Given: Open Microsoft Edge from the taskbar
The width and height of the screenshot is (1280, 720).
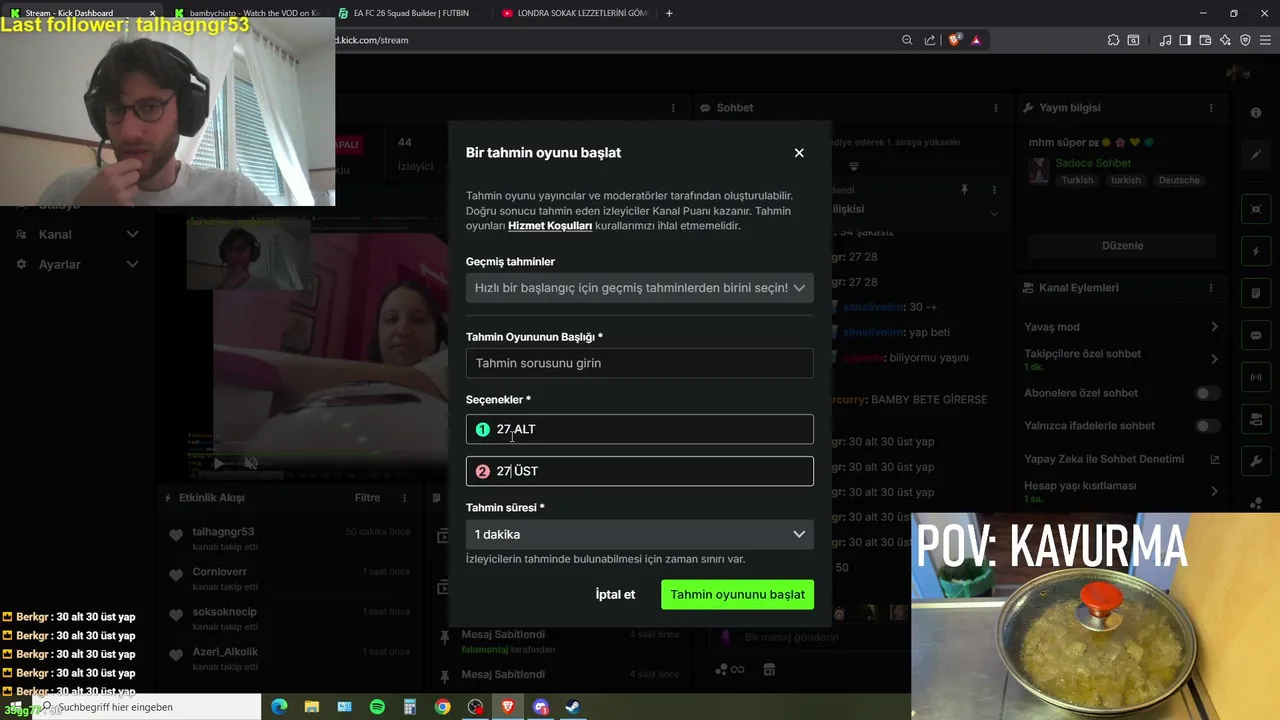Looking at the screenshot, I should [279, 707].
